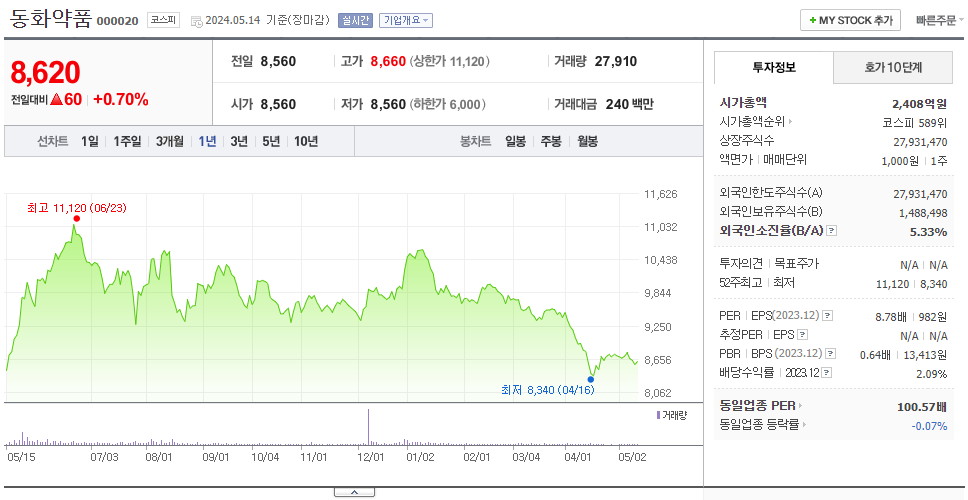Open help icon next to PER EPS(2023.12)
Screen dimensions: 968x500
point(828,316)
